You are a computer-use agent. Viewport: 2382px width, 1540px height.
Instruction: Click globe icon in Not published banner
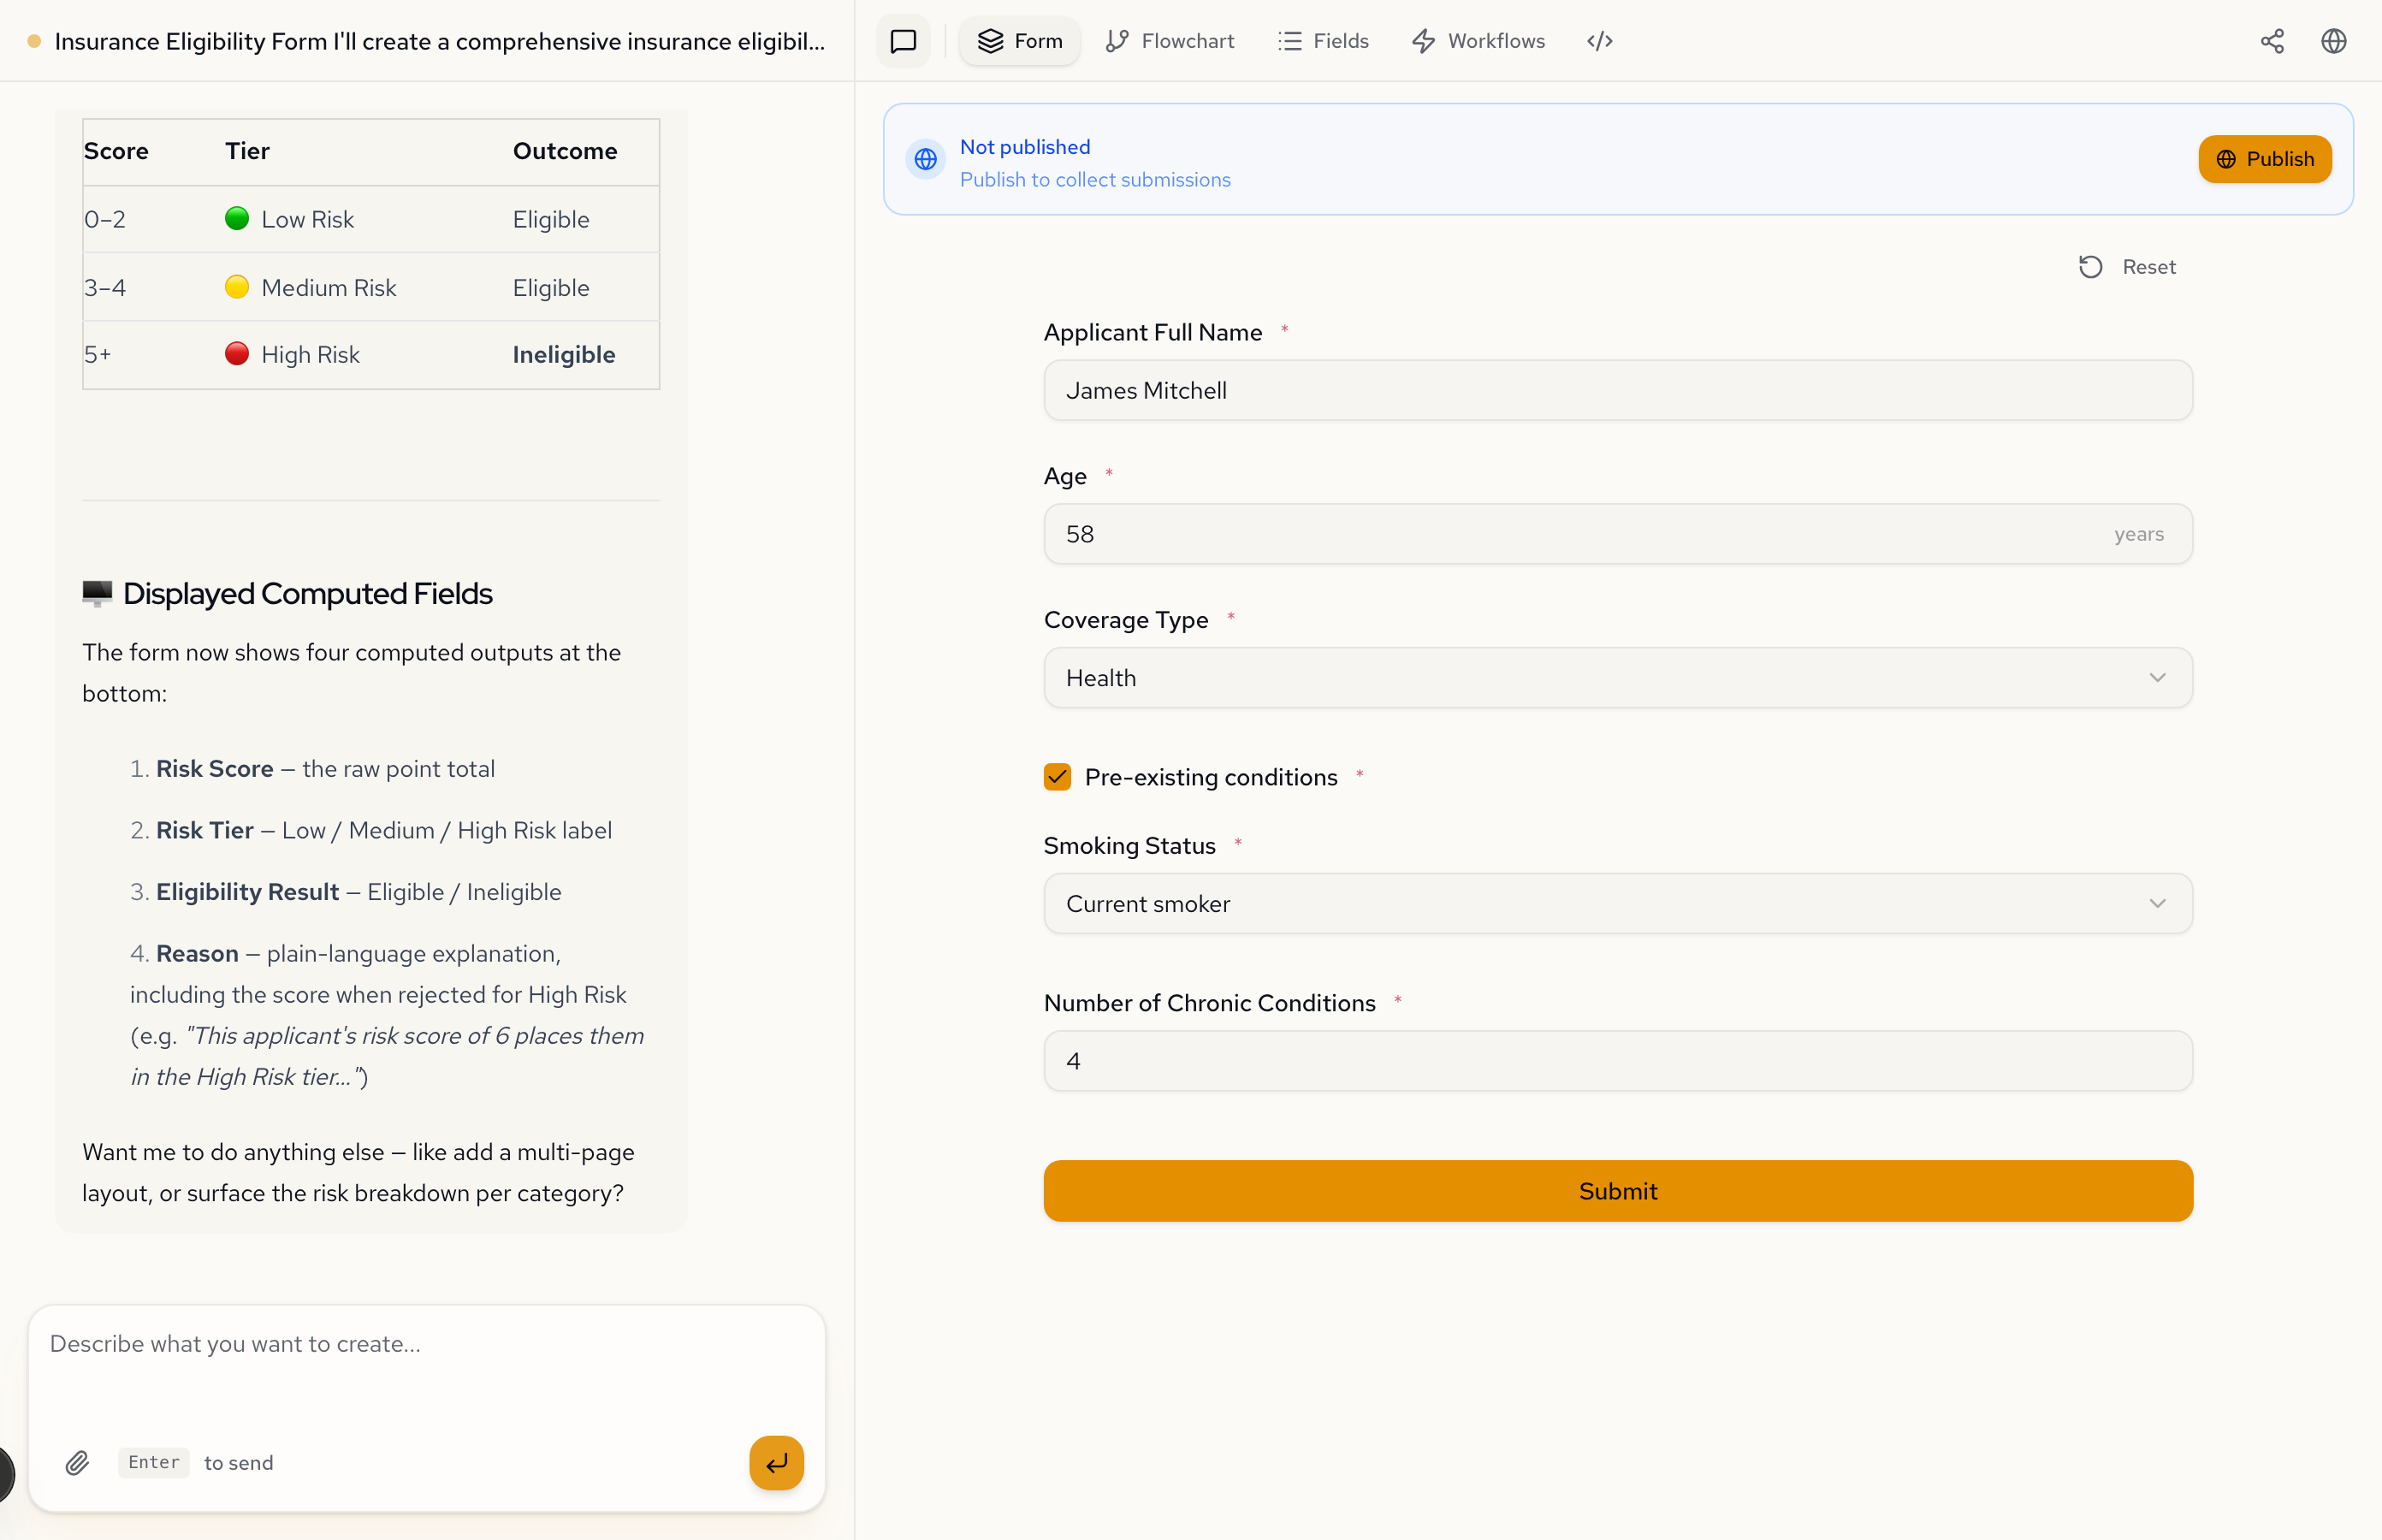tap(925, 160)
